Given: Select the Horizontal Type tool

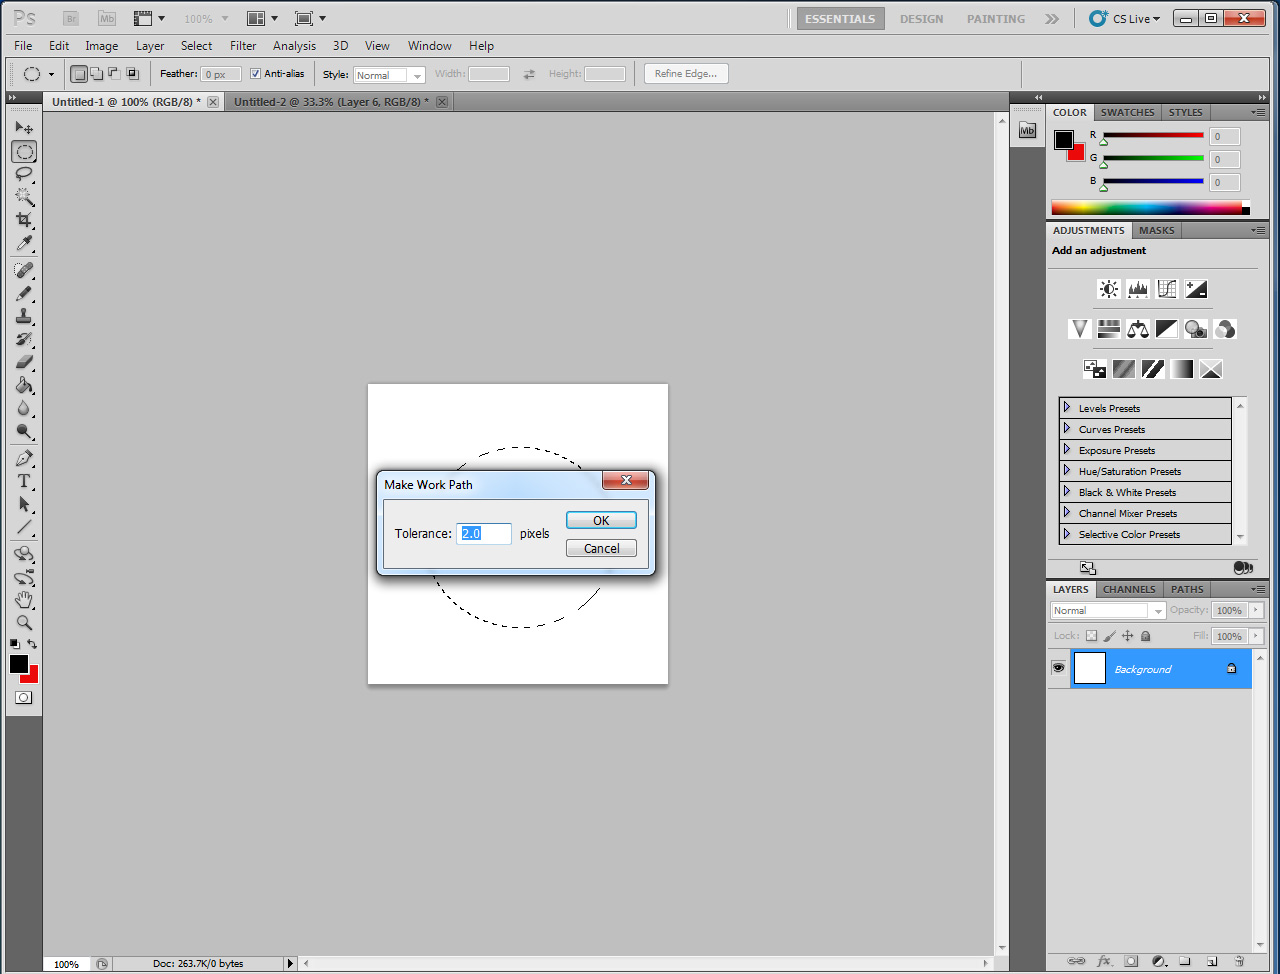Looking at the screenshot, I should click(x=24, y=481).
